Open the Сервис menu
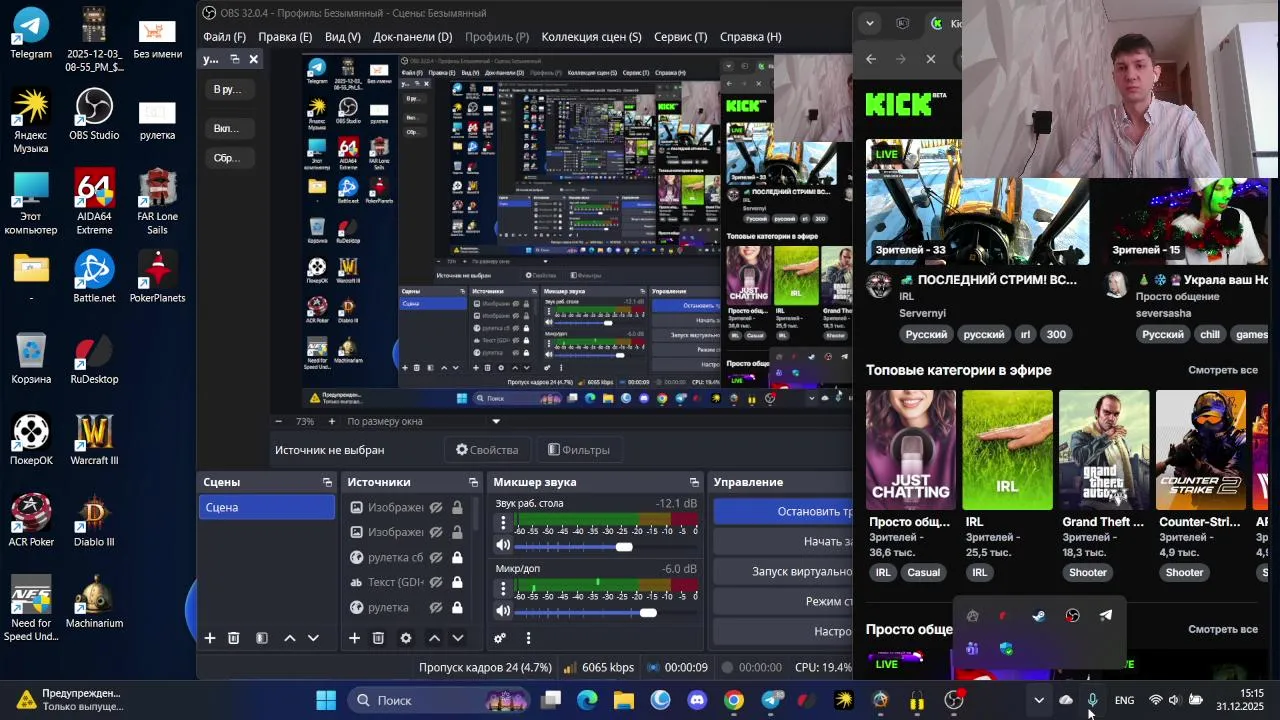The height and width of the screenshot is (720, 1280). 680,37
